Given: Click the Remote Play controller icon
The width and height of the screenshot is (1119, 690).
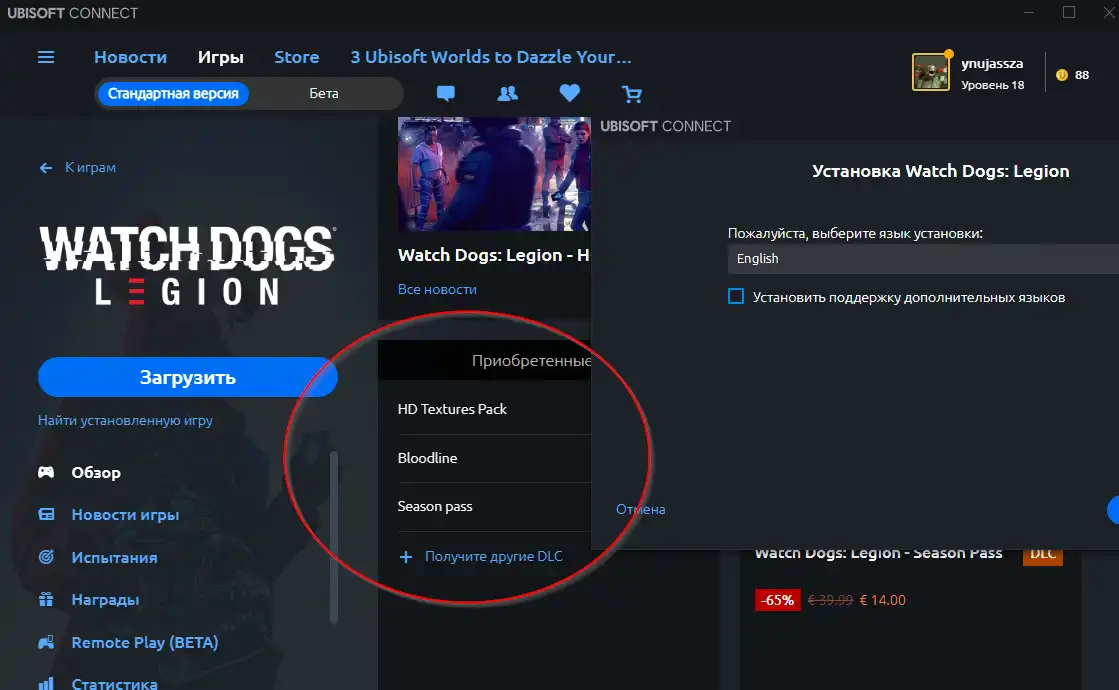Looking at the screenshot, I should (46, 642).
